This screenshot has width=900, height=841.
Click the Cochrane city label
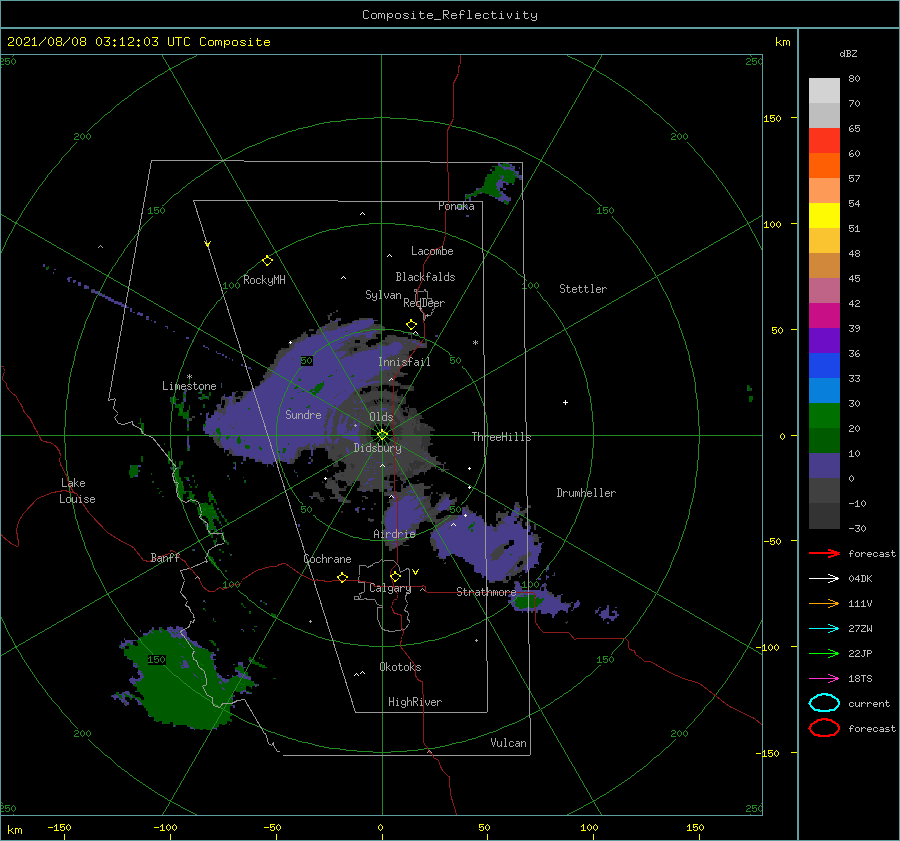coord(327,559)
